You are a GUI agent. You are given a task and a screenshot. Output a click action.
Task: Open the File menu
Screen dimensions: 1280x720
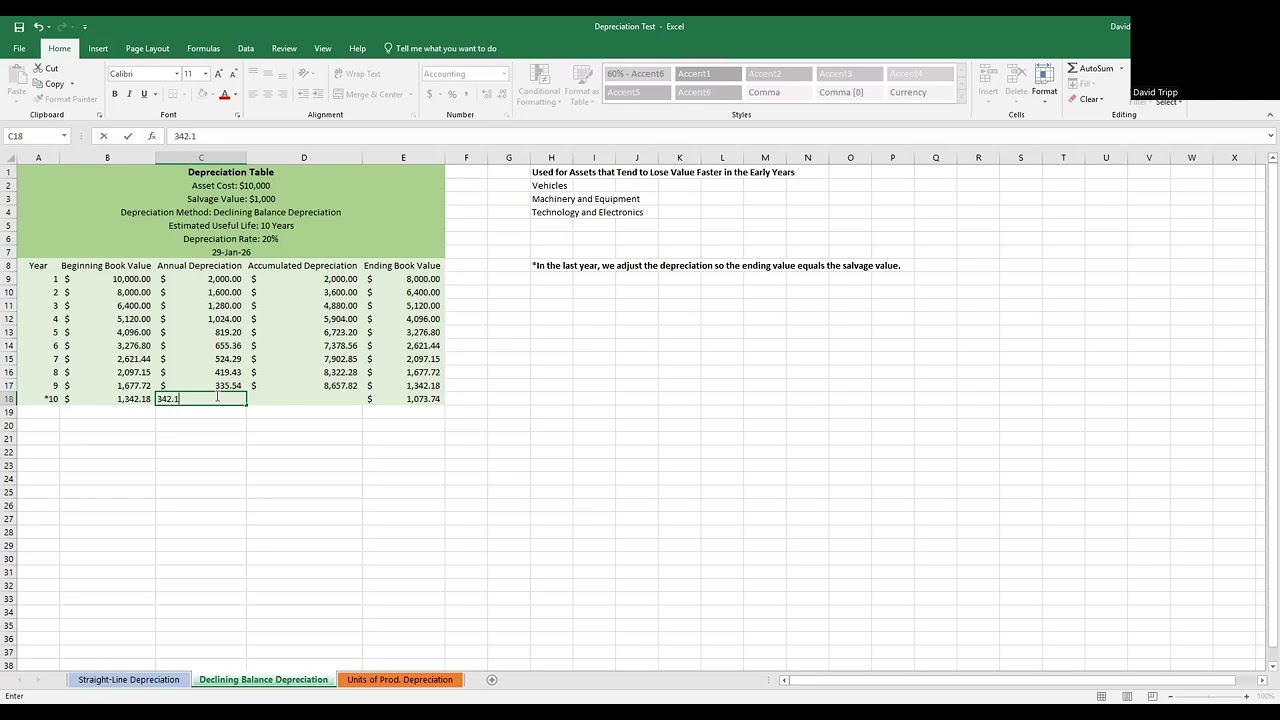click(x=19, y=48)
